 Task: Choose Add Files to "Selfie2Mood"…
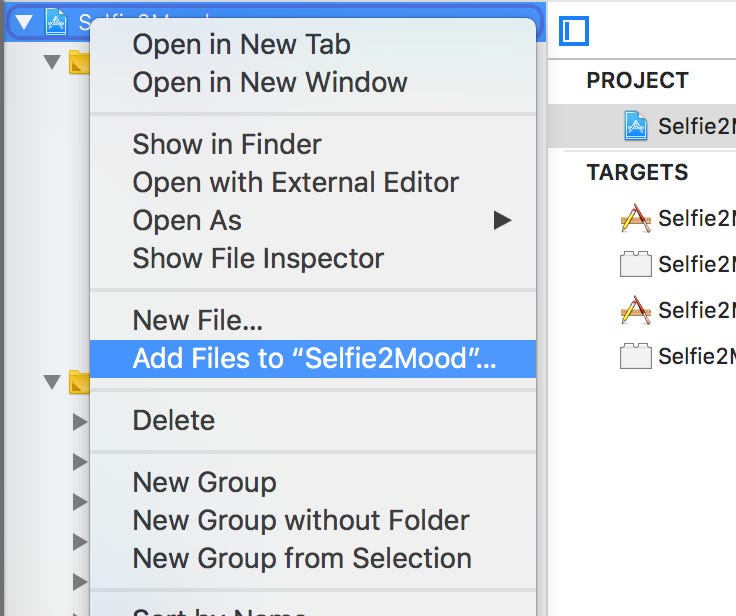pos(313,359)
